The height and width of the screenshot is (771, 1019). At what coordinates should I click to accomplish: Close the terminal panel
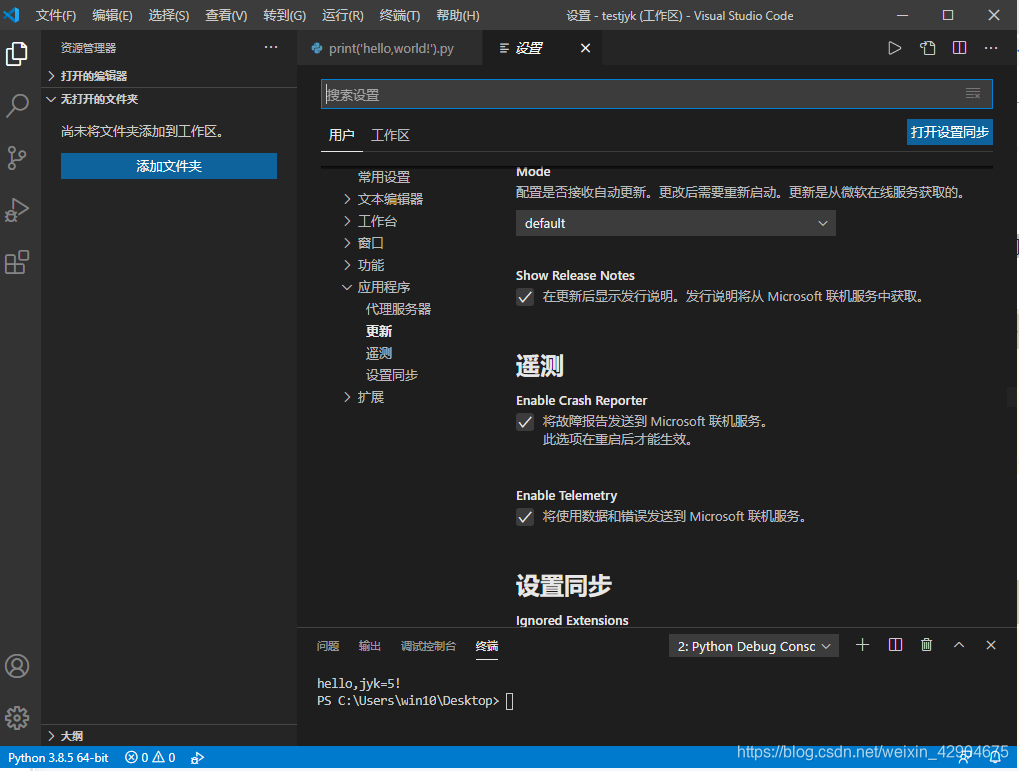click(990, 645)
